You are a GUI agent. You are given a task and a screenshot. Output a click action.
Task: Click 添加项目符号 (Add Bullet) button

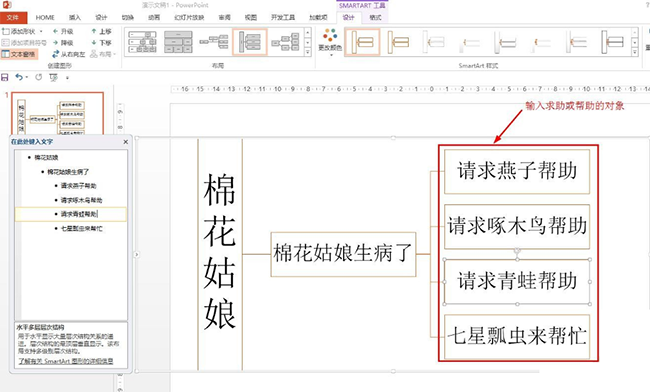(24, 43)
